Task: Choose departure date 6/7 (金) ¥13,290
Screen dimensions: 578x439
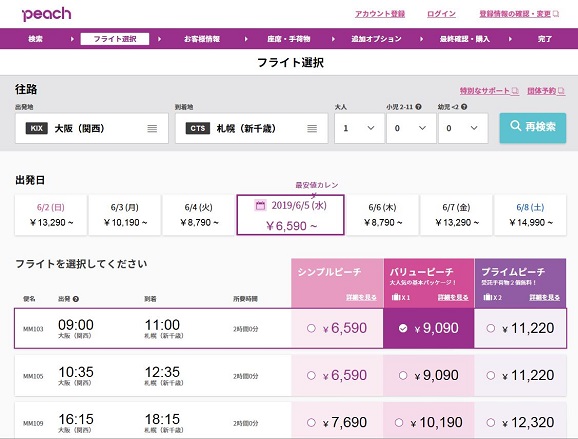Action: 456,215
